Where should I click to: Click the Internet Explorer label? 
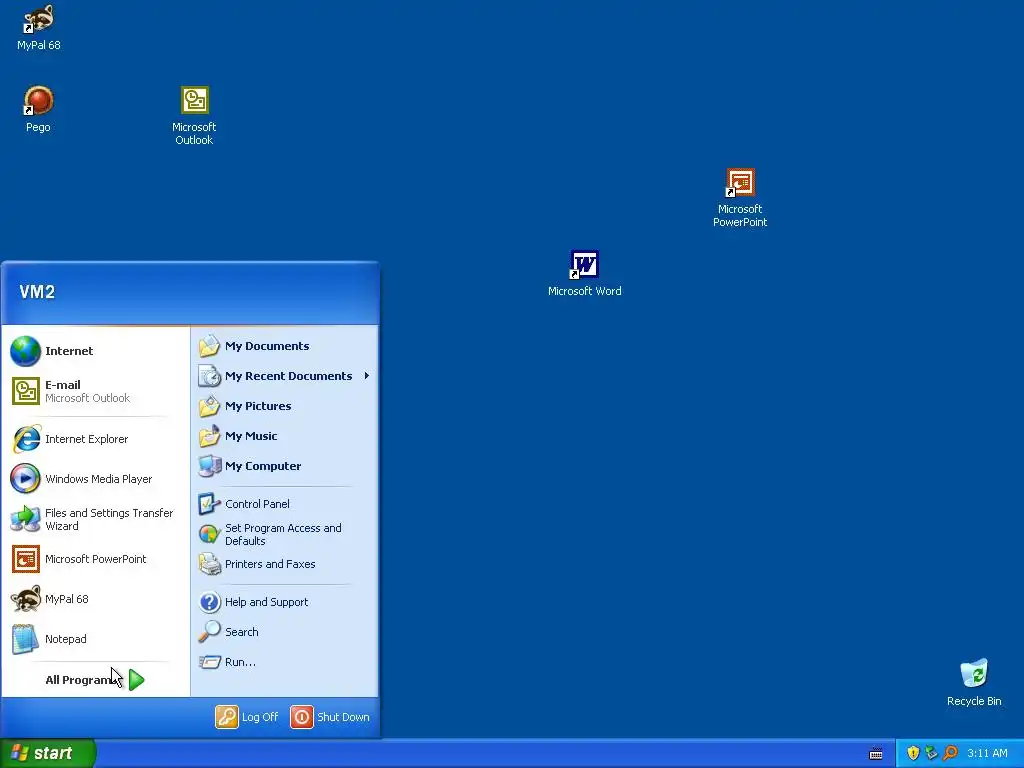coord(86,439)
